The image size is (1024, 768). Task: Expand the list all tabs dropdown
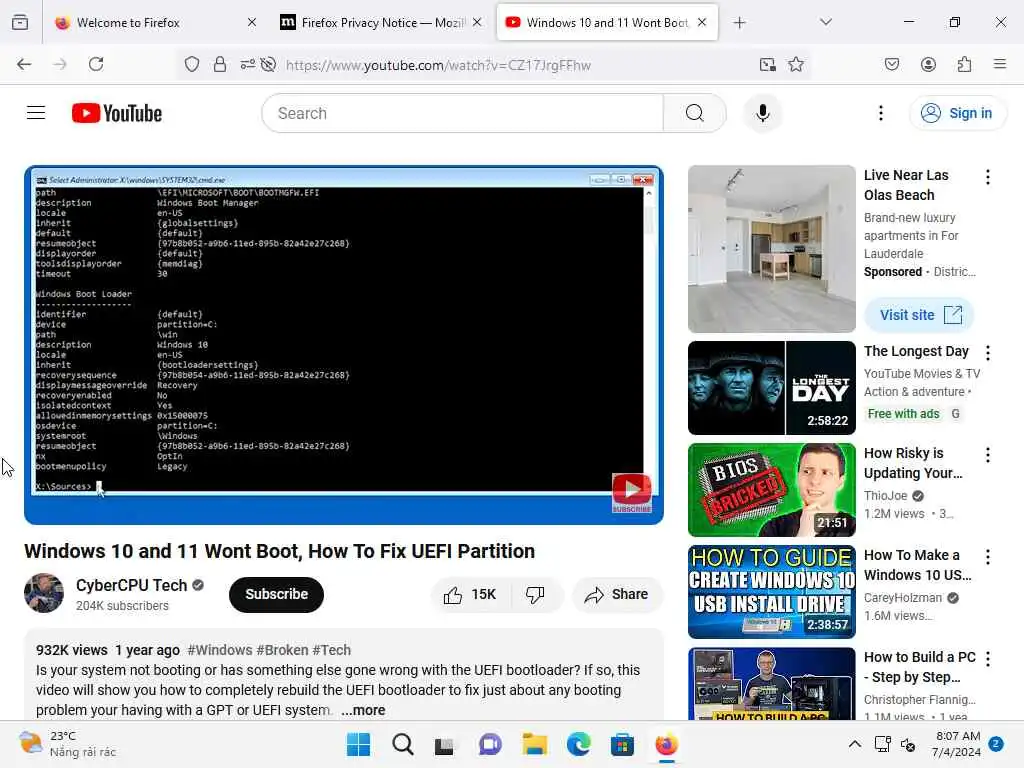tap(826, 23)
